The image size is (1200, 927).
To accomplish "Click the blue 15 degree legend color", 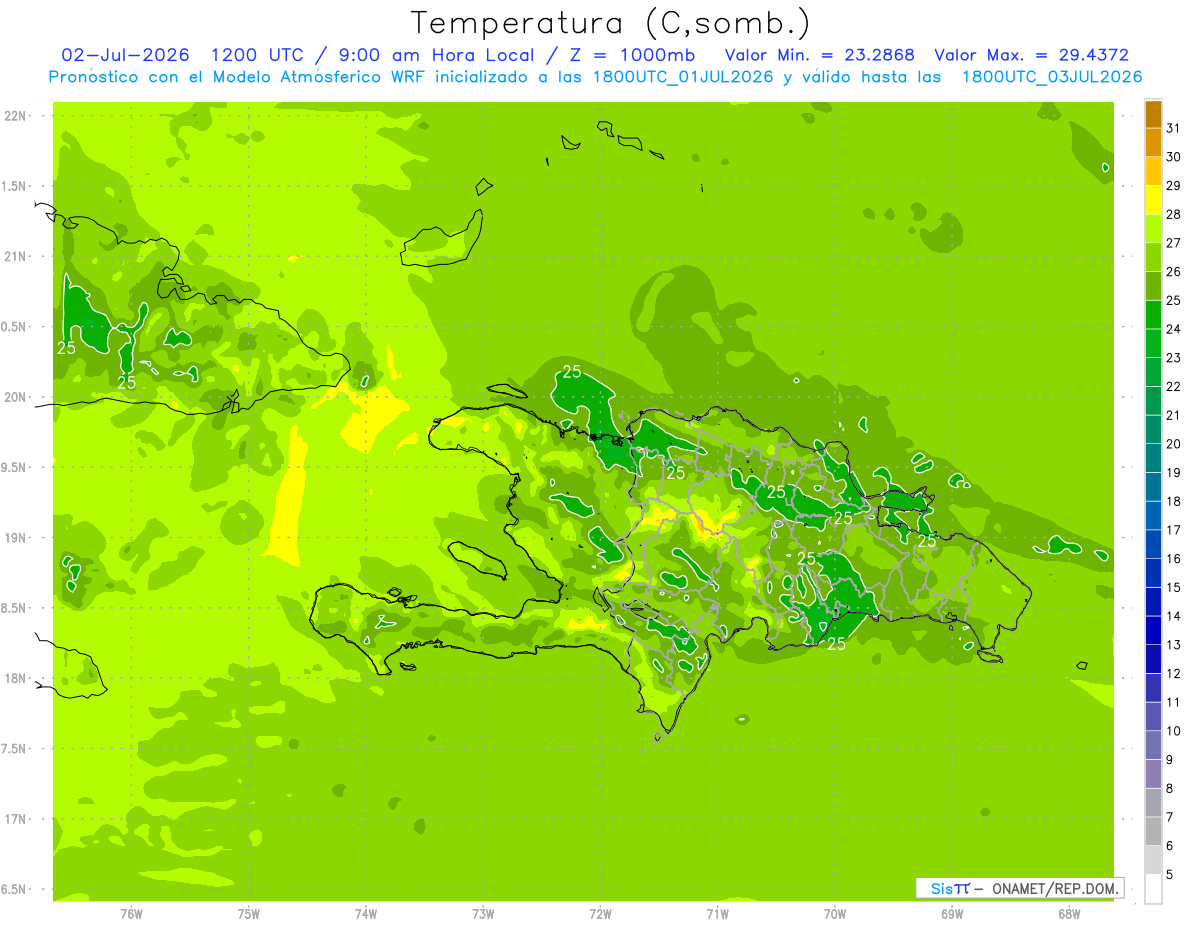I will (x=1153, y=574).
